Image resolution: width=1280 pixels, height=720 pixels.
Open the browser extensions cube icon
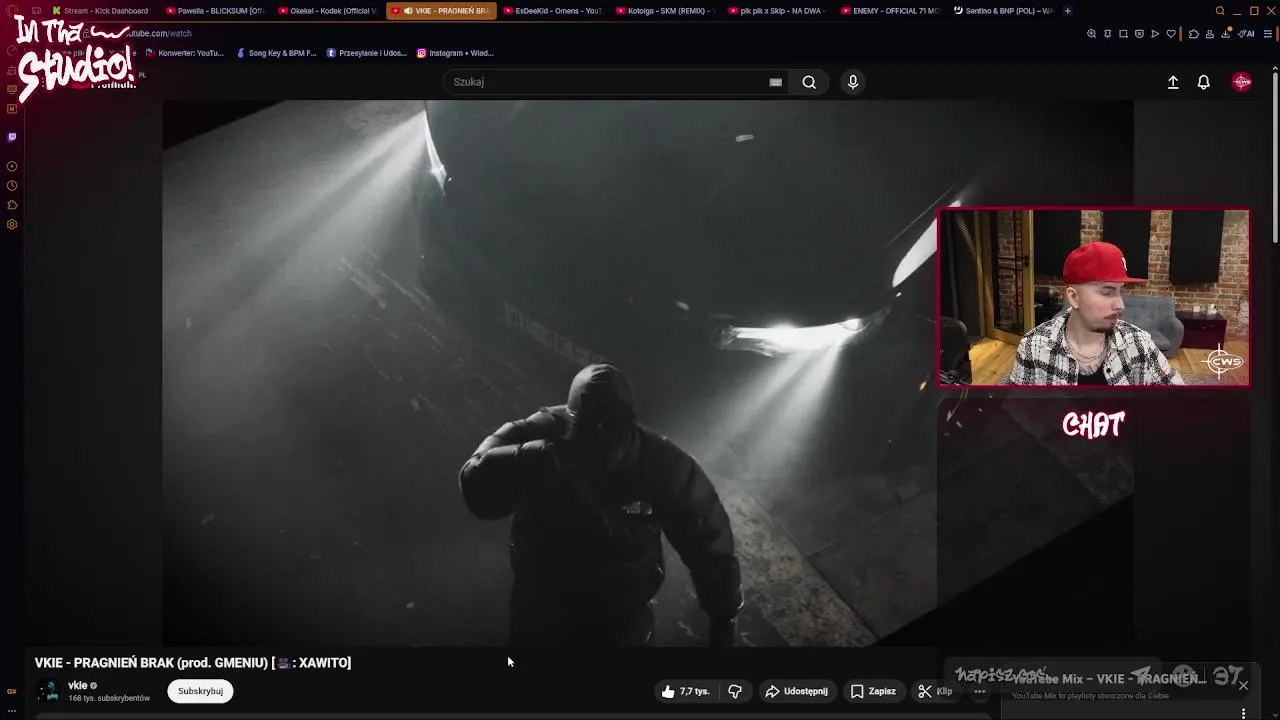pyautogui.click(x=1194, y=34)
